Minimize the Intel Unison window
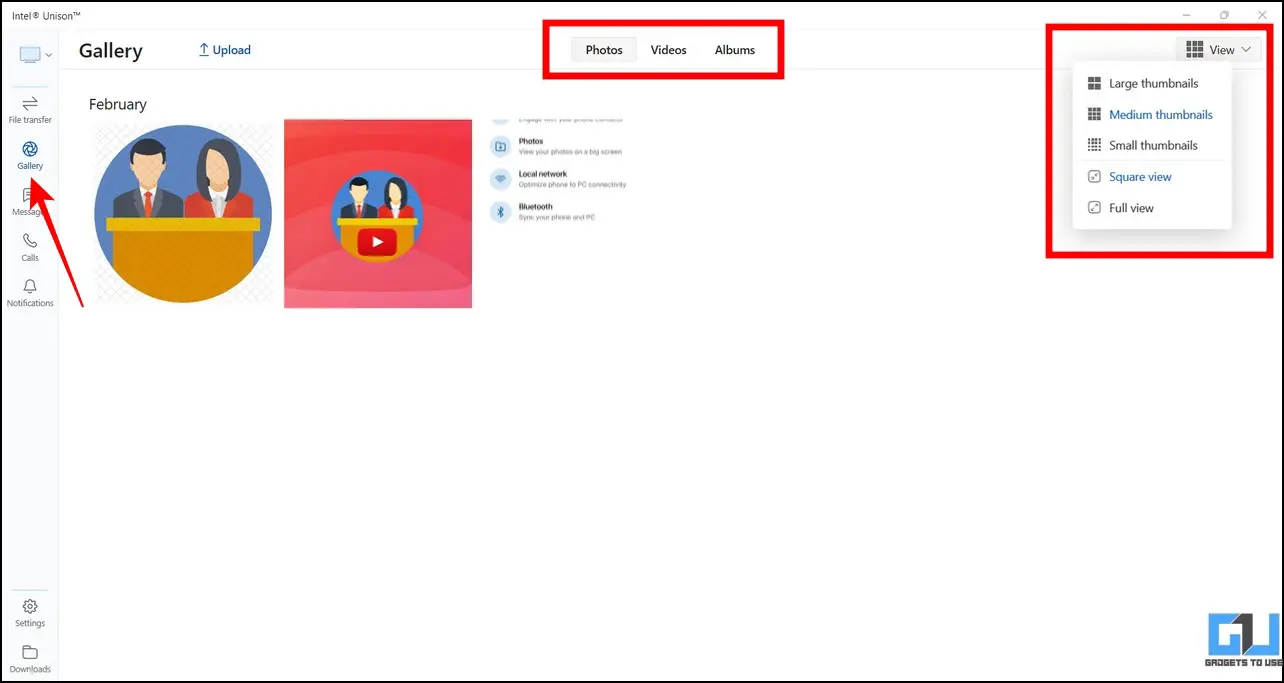Viewport: 1284px width, 683px height. [1186, 15]
